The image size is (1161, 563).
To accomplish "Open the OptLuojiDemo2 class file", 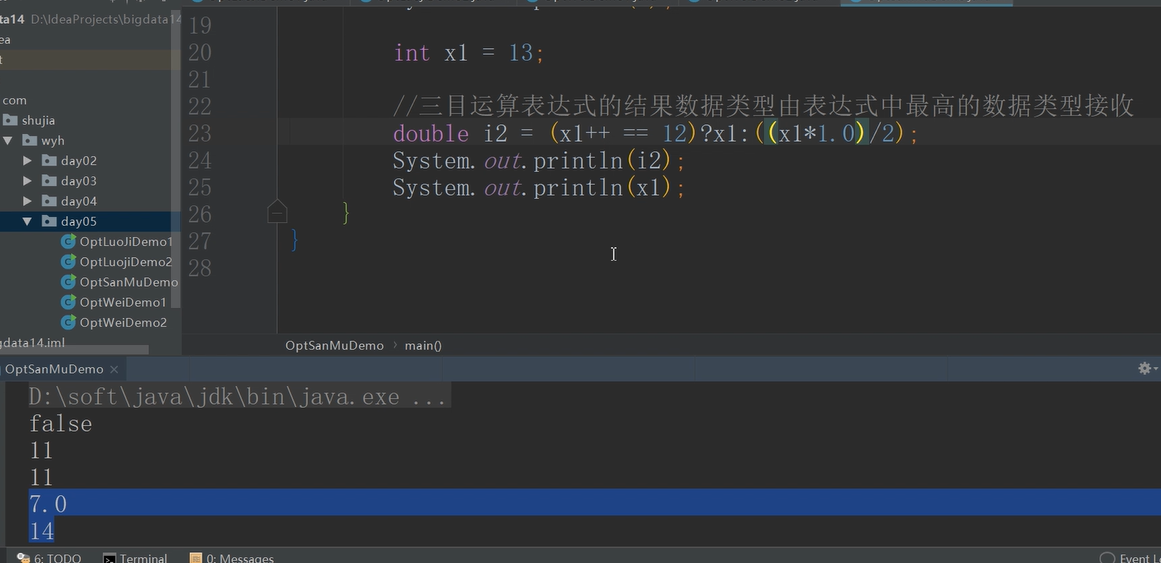I will click(126, 261).
